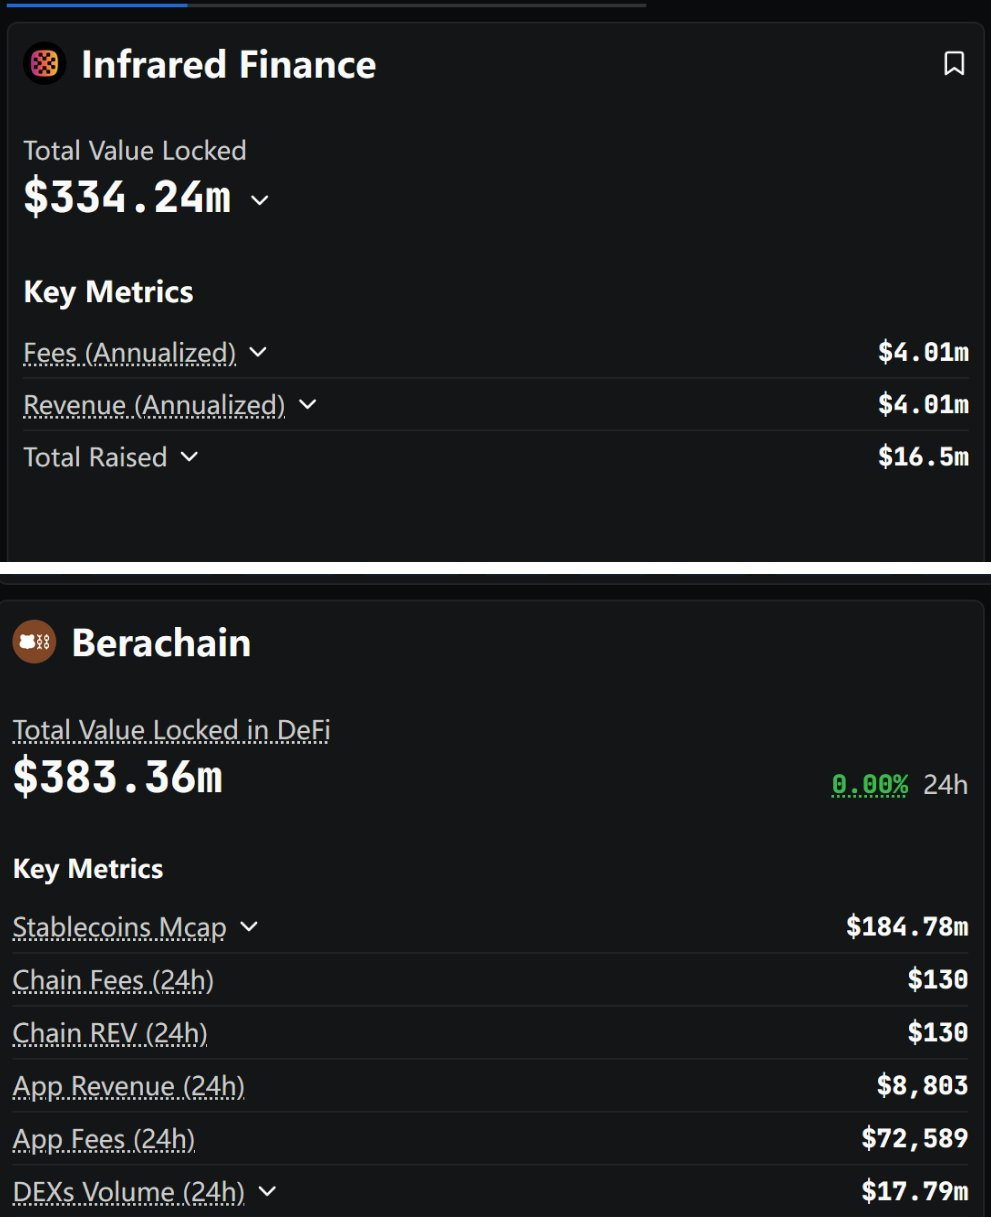Click the Infrared Finance title text

click(x=228, y=65)
